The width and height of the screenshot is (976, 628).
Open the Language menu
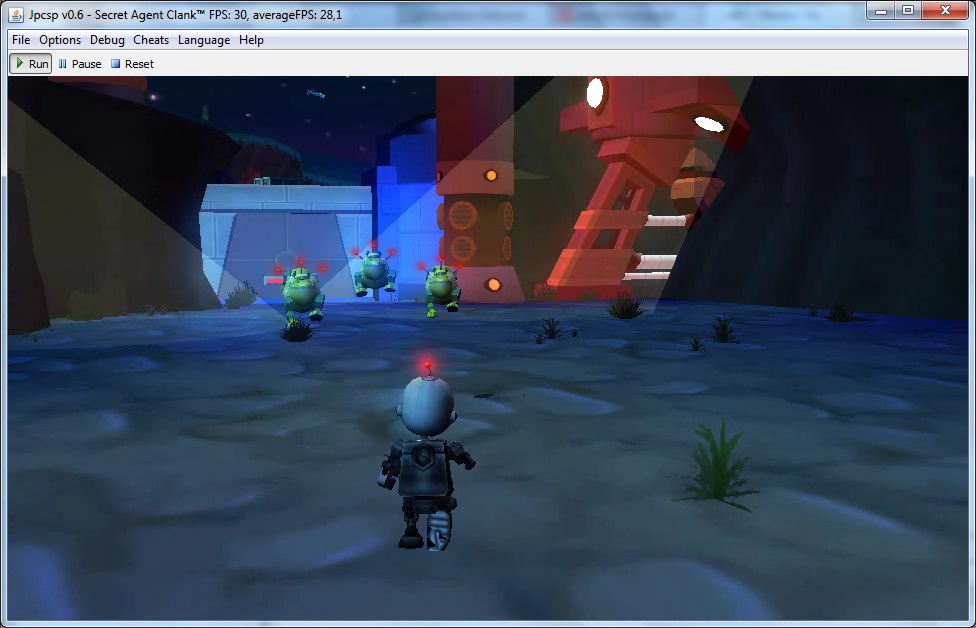point(204,40)
